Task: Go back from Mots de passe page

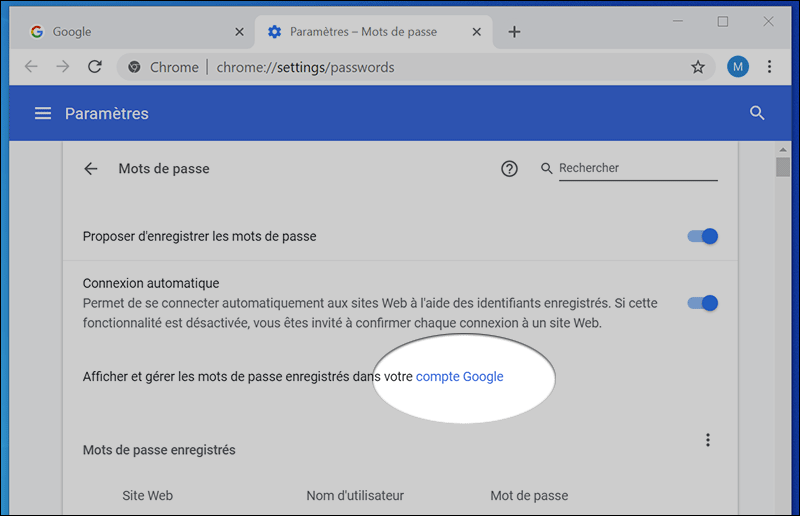Action: tap(91, 169)
